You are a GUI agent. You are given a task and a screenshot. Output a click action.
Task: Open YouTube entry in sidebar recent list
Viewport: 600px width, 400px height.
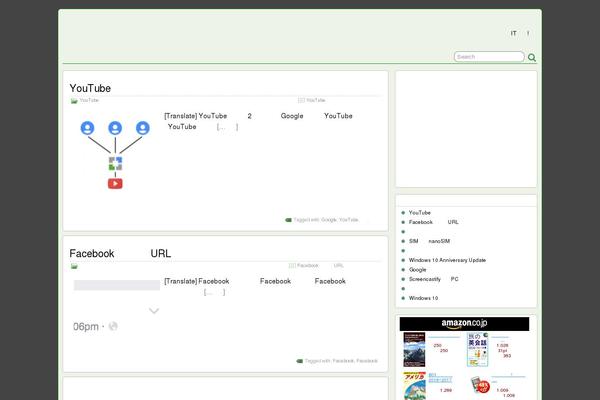point(420,212)
